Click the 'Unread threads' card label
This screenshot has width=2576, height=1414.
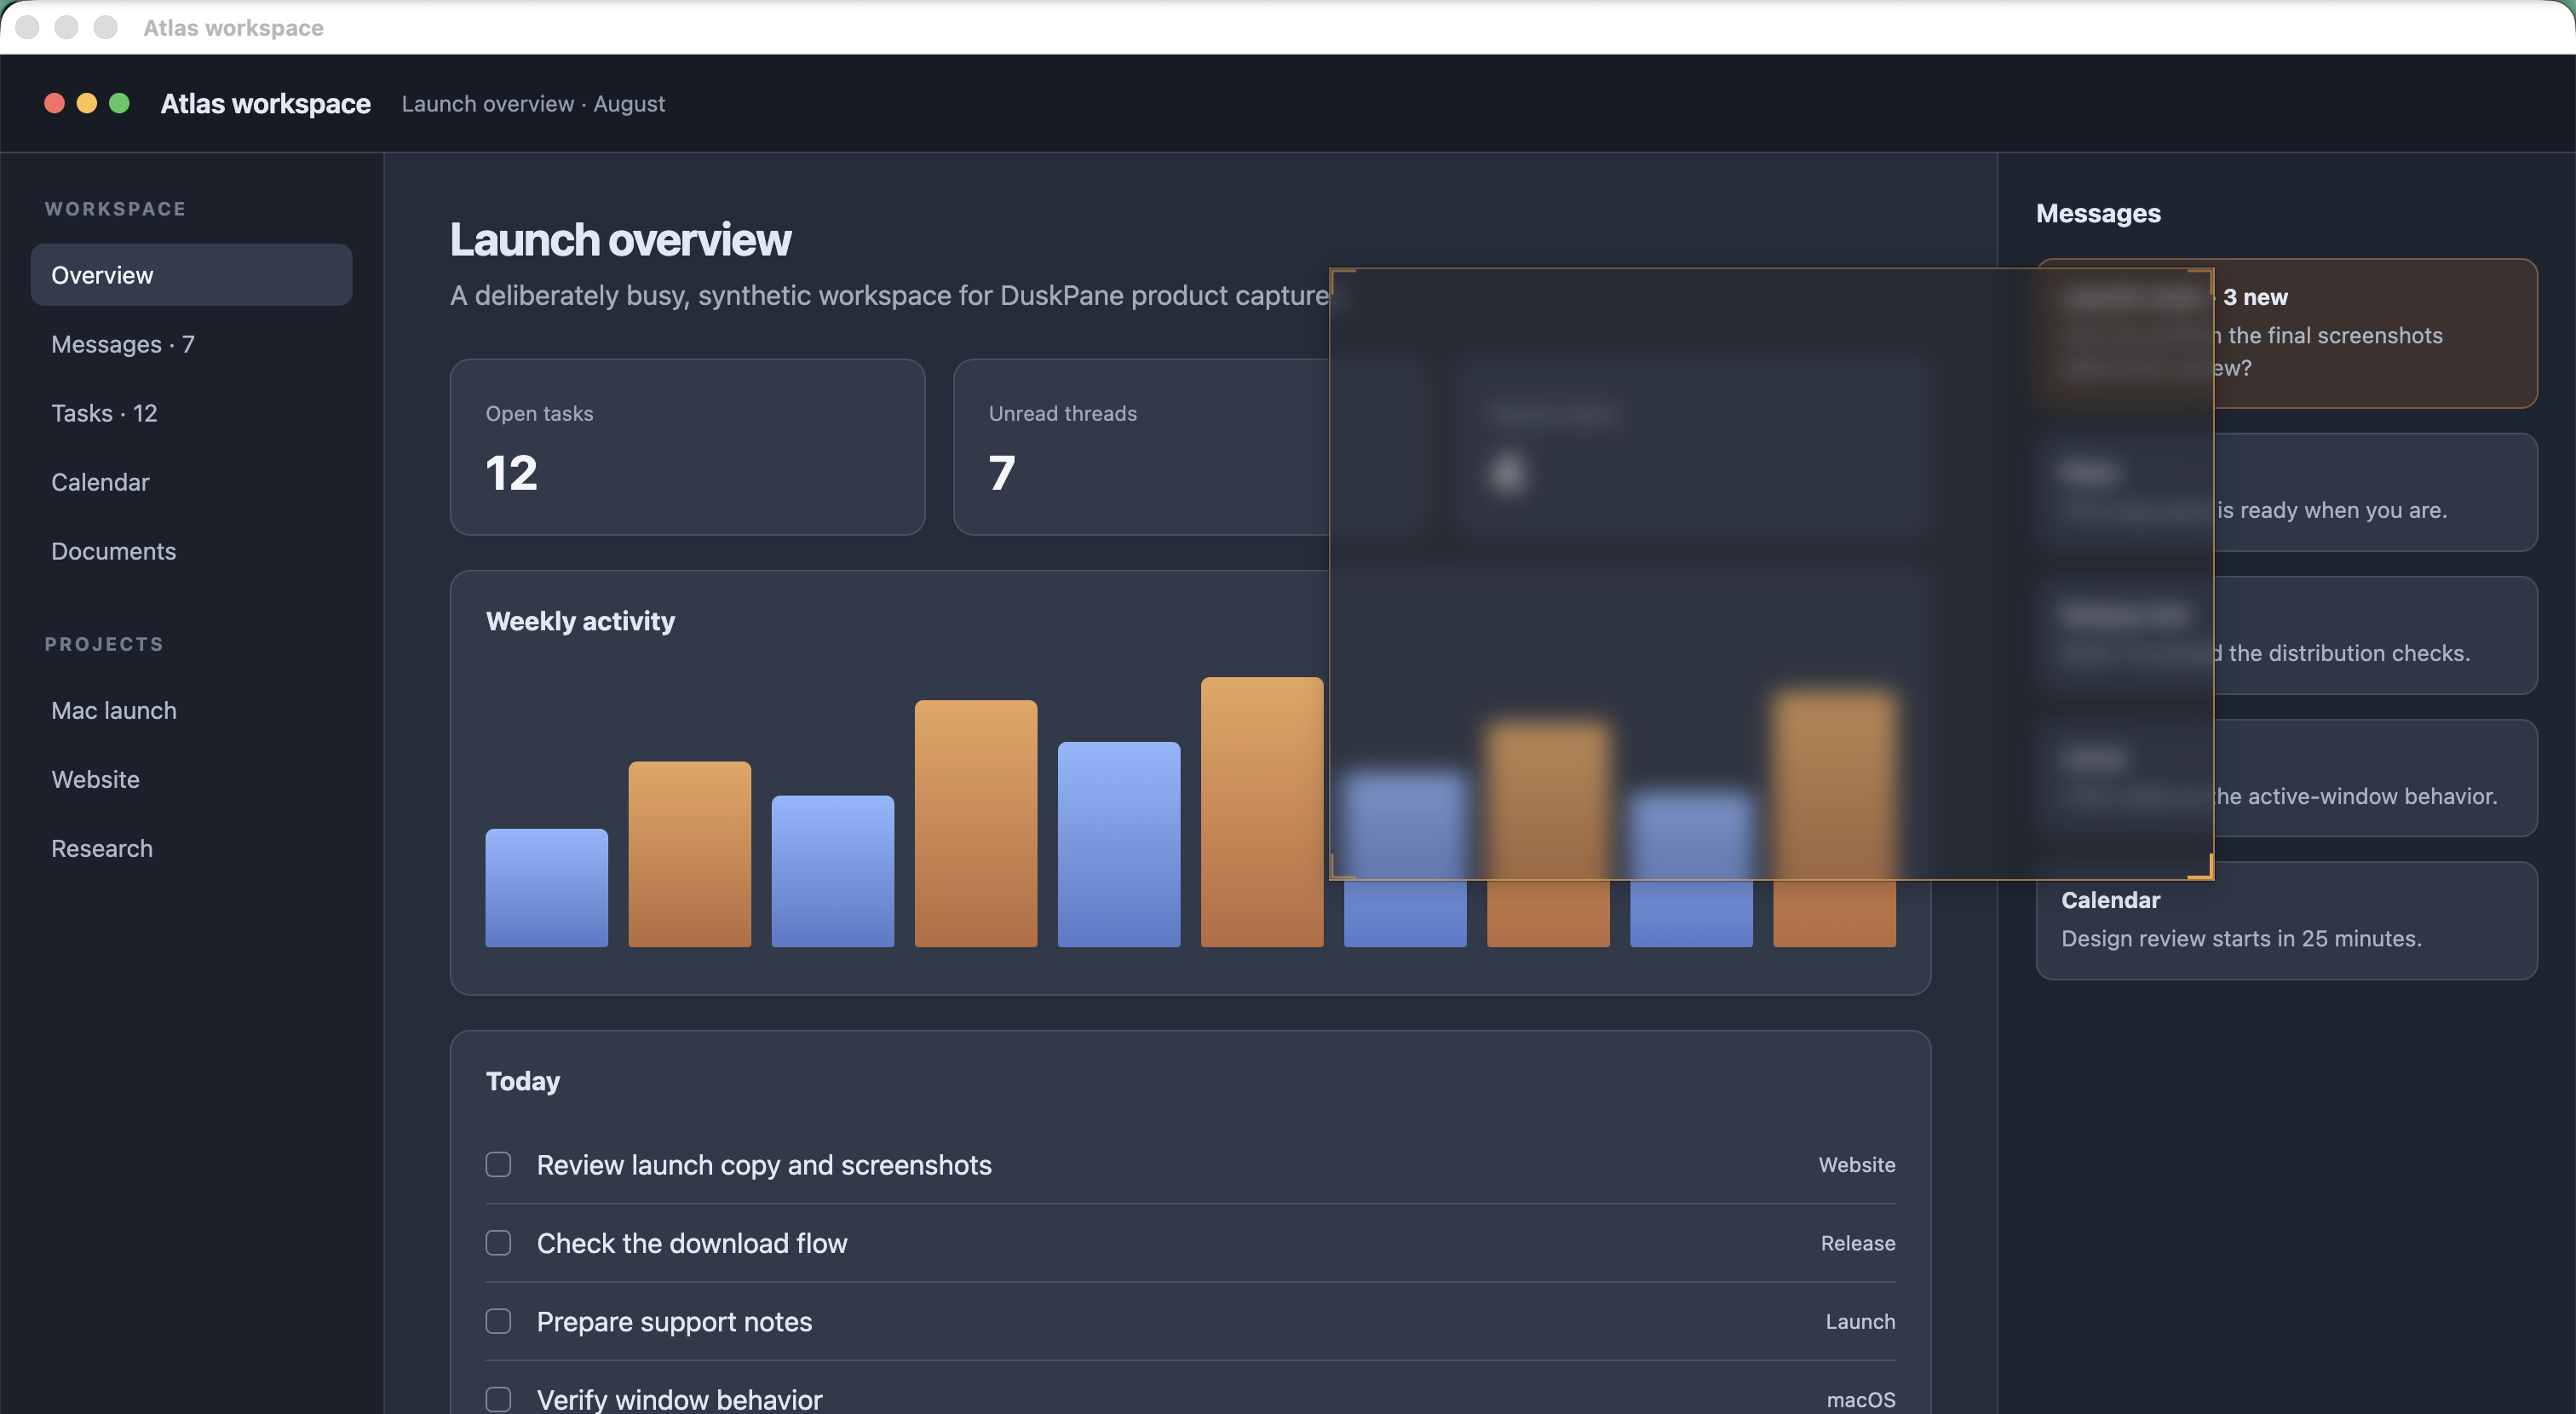click(x=1063, y=414)
